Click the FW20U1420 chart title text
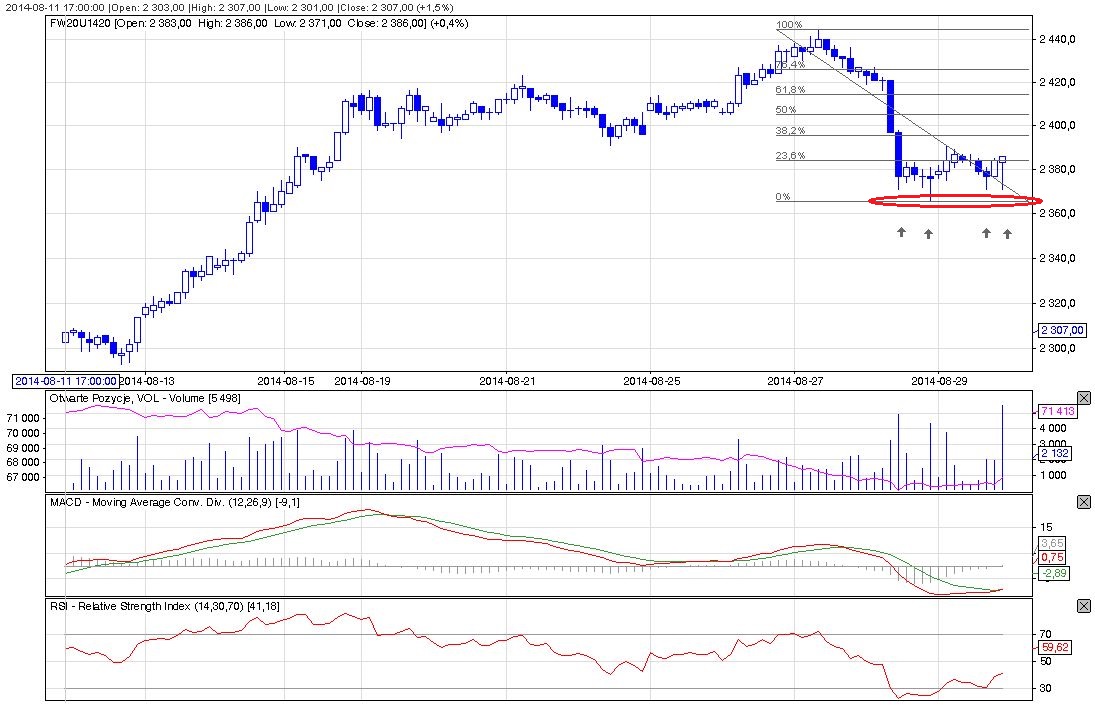The width and height of the screenshot is (1095, 705). (x=82, y=22)
